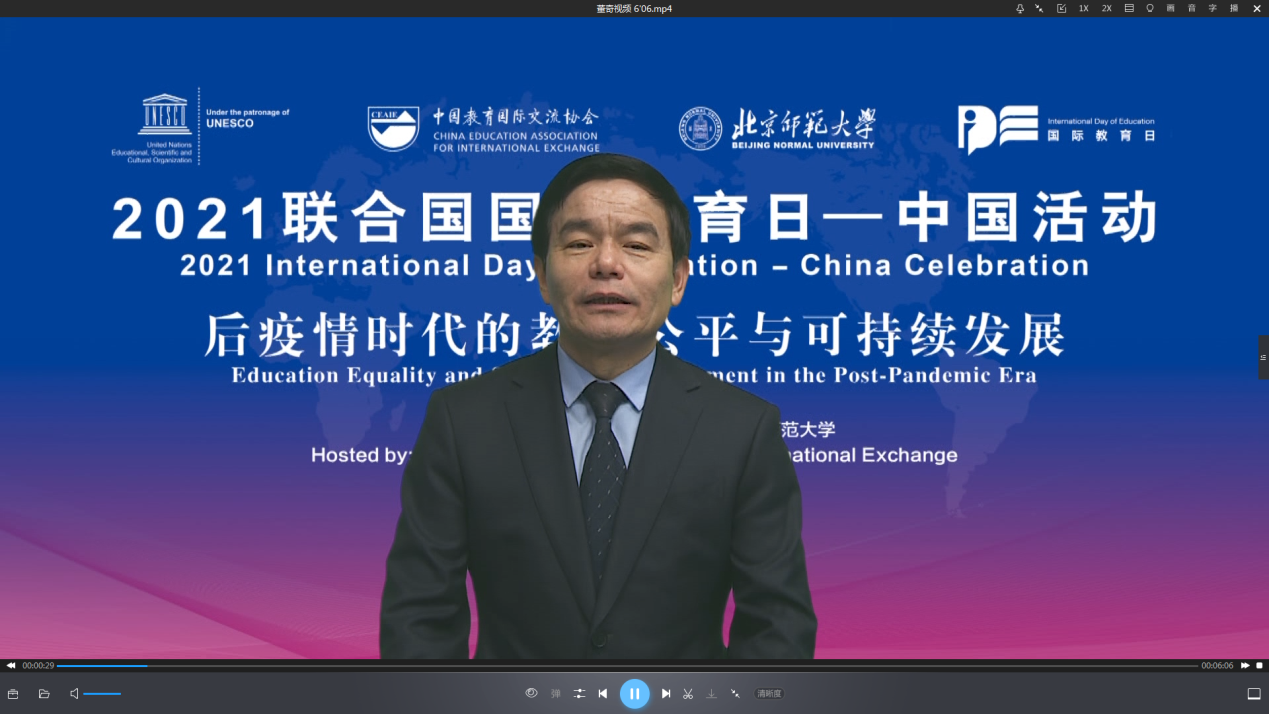1269x714 pixels.
Task: Click the shrink-window arrows icon in title bar
Action: click(1039, 9)
